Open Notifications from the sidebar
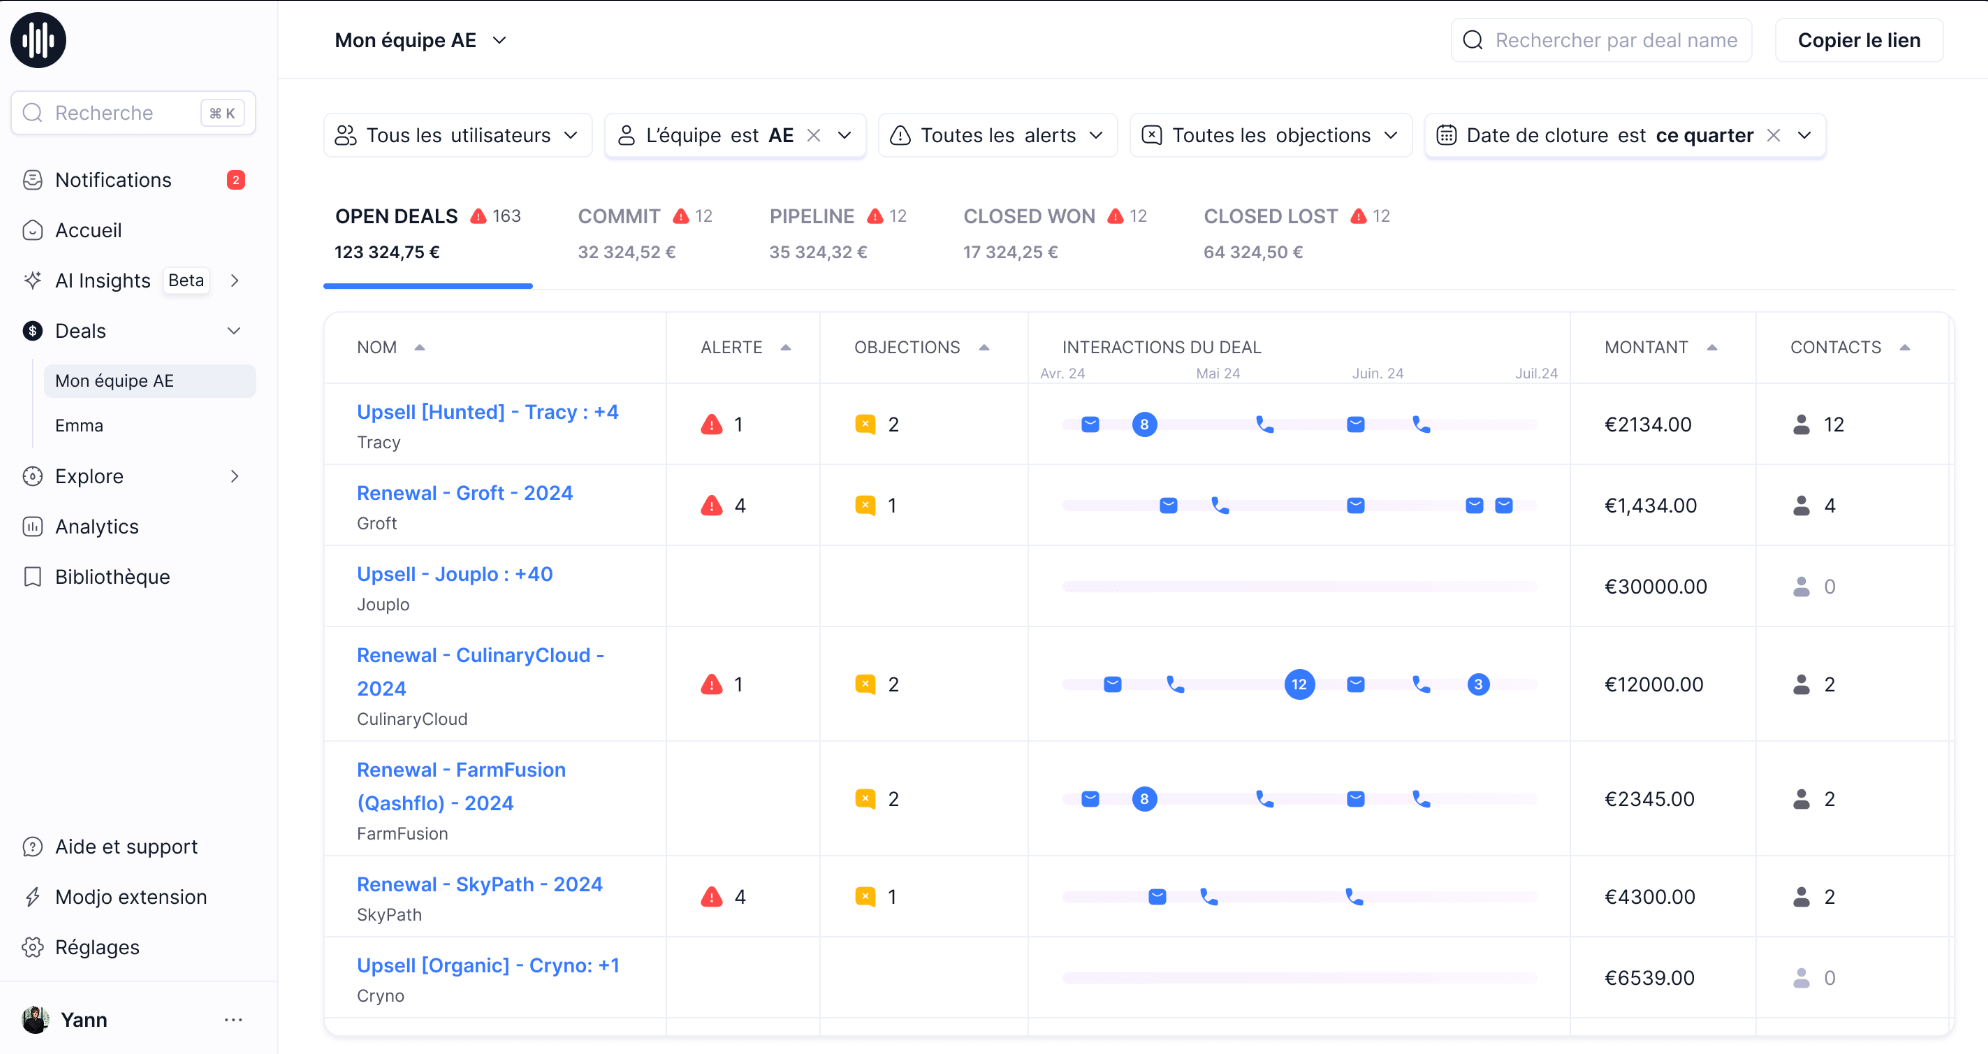The height and width of the screenshot is (1054, 1988). click(113, 180)
